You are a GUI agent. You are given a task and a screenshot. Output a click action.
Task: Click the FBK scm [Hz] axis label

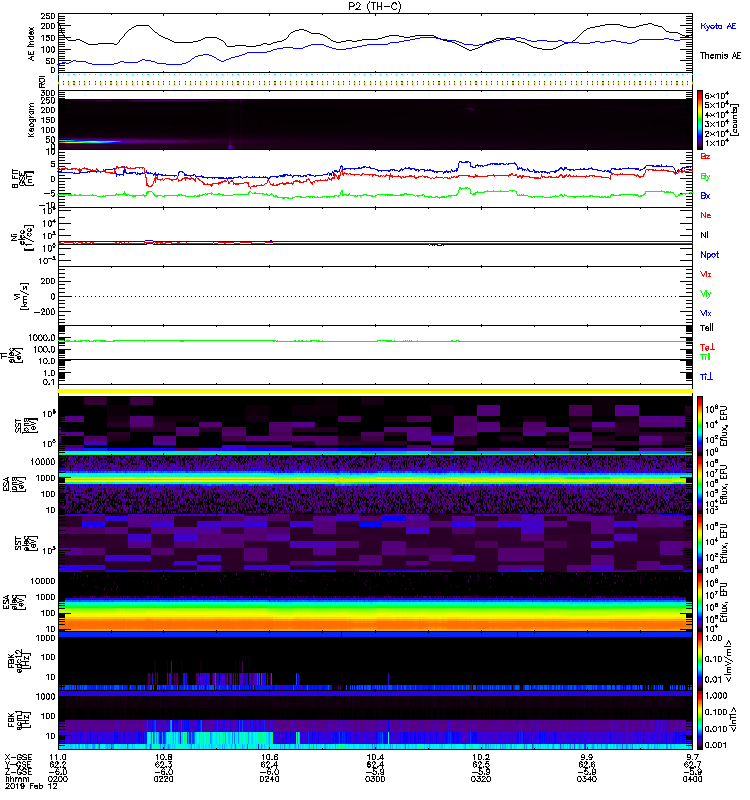19,720
